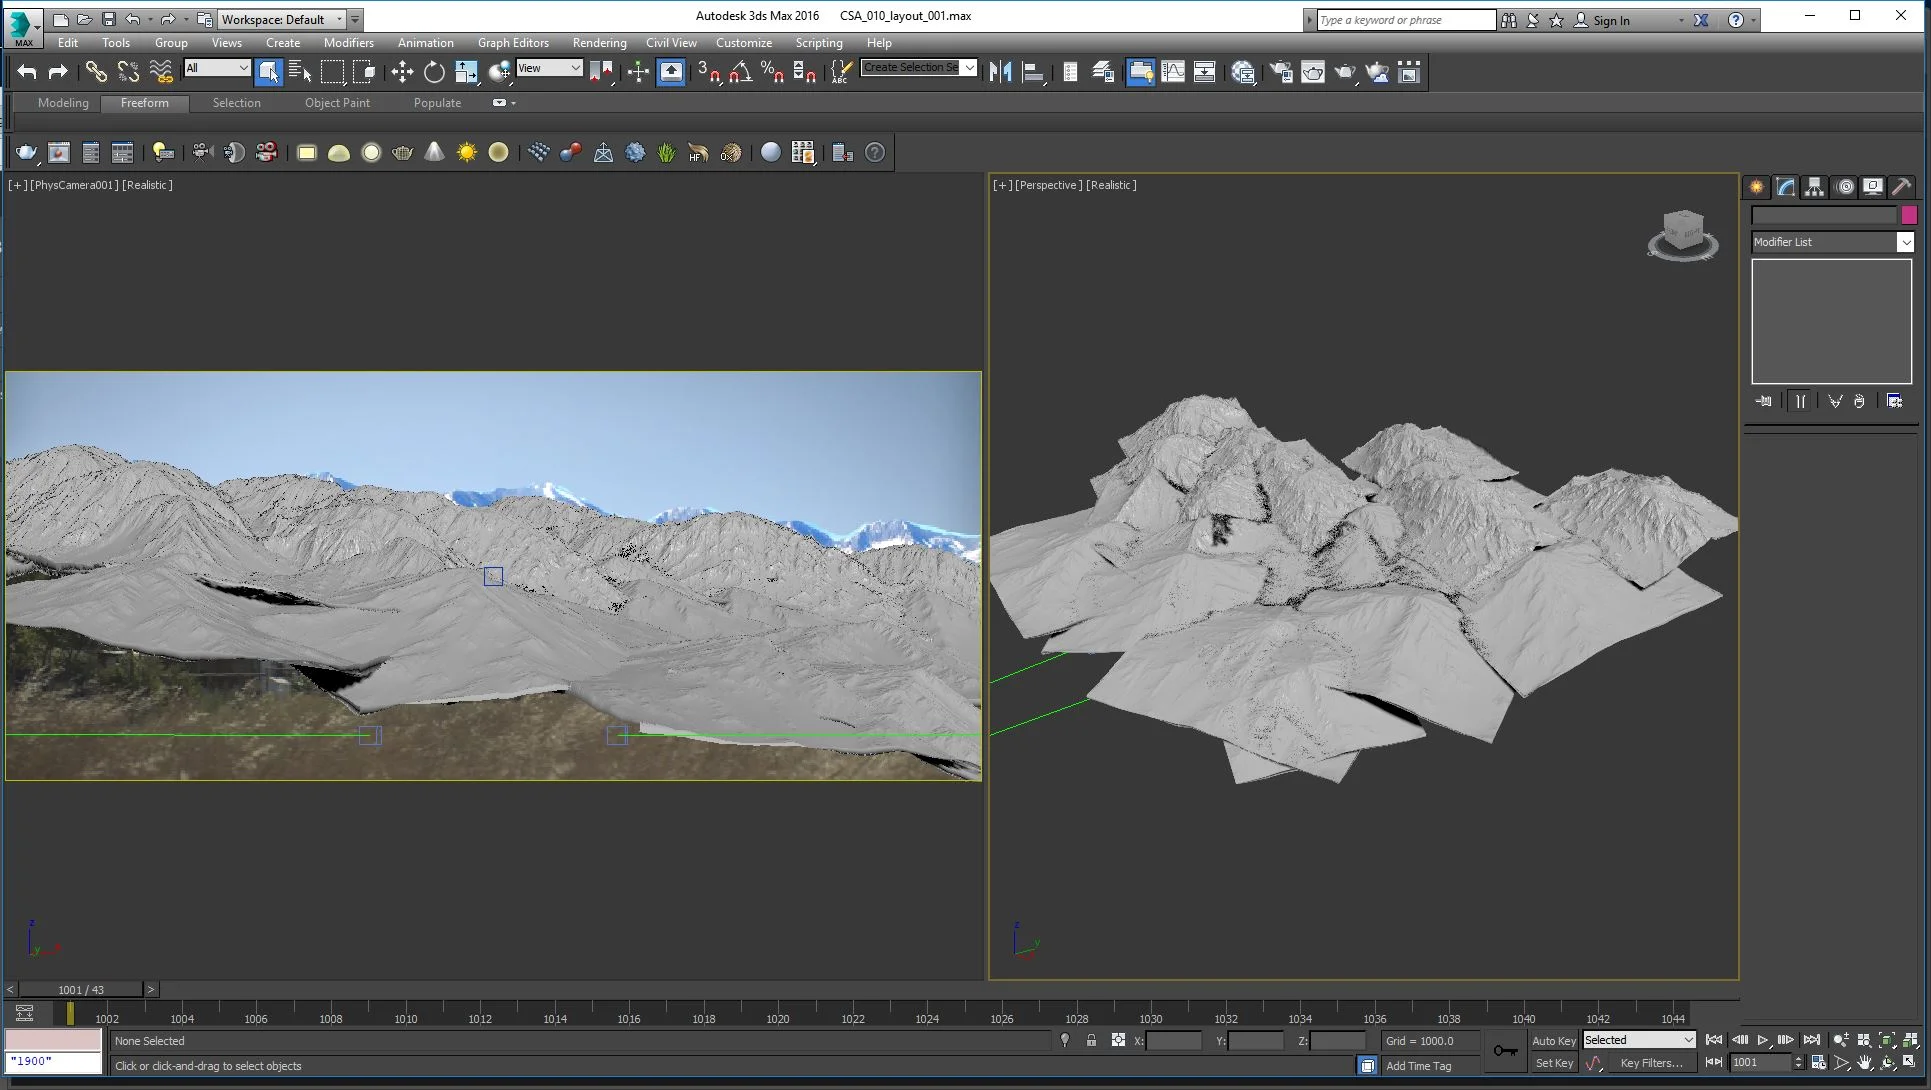
Task: Toggle Angle Snap mode
Action: [x=741, y=71]
